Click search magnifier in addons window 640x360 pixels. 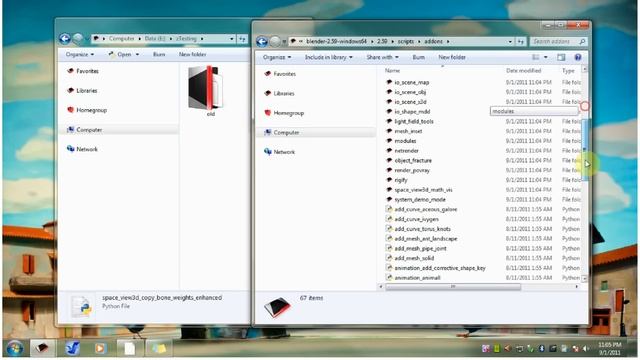[582, 41]
